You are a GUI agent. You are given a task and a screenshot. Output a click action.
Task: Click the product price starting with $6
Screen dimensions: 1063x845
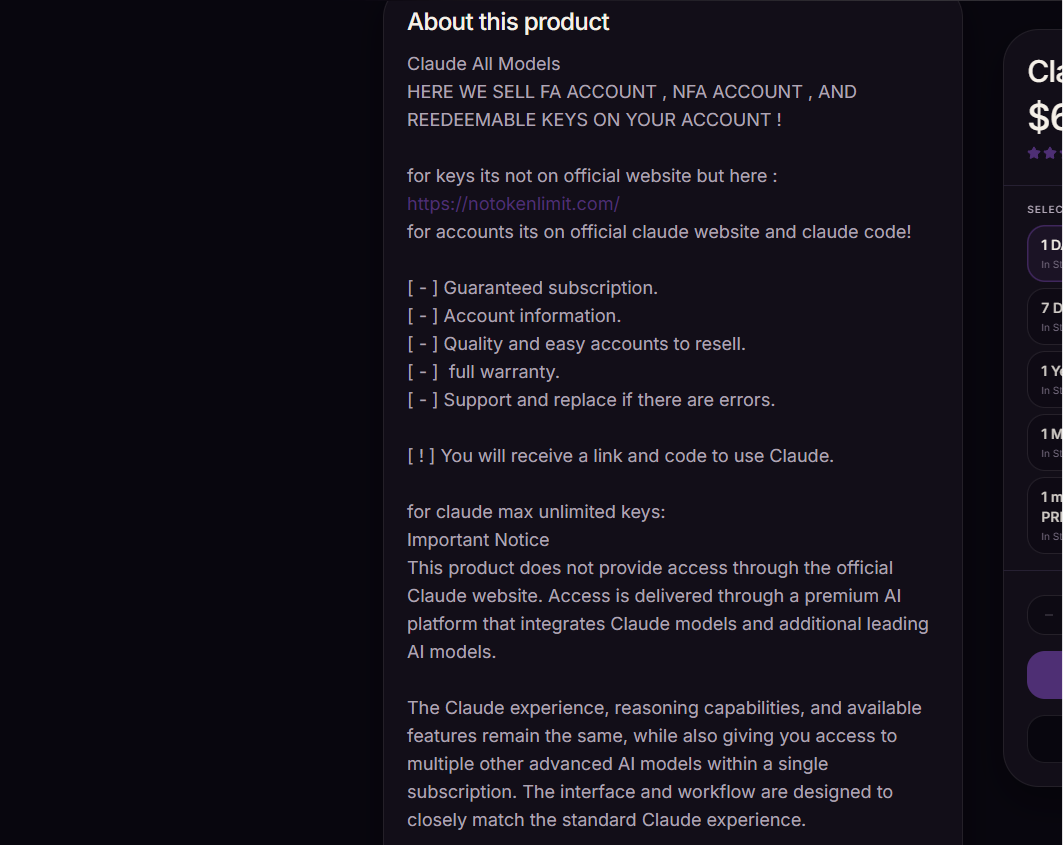1045,116
